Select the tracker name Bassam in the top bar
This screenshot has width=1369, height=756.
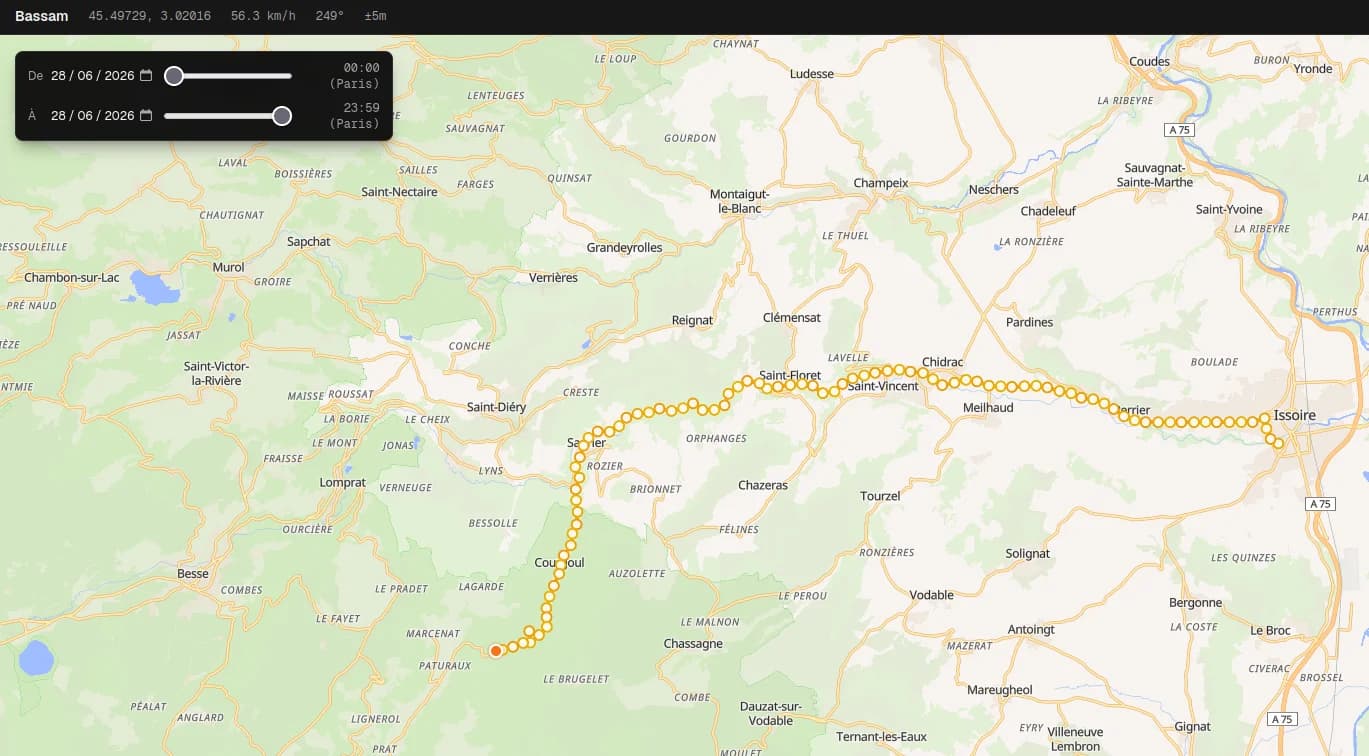tap(42, 16)
